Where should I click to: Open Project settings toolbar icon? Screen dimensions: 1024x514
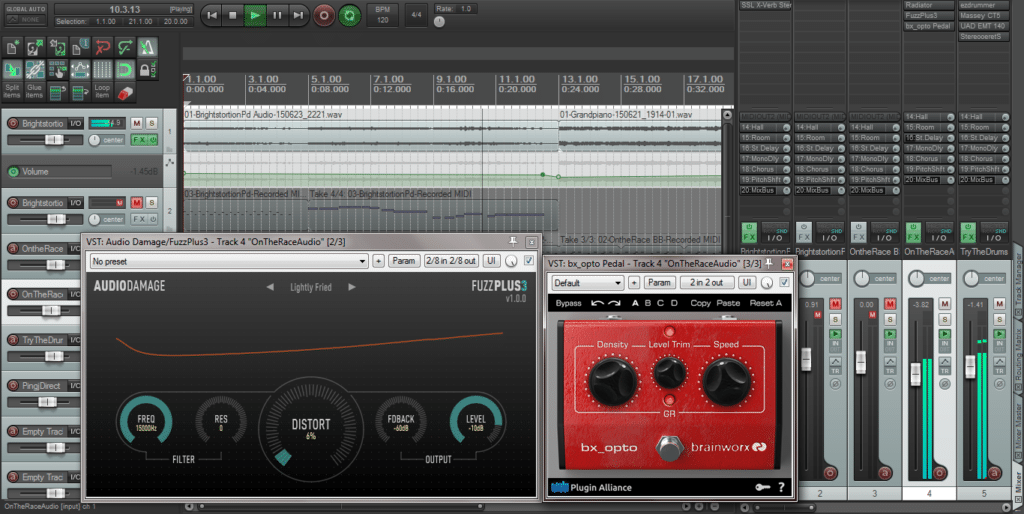[80, 47]
